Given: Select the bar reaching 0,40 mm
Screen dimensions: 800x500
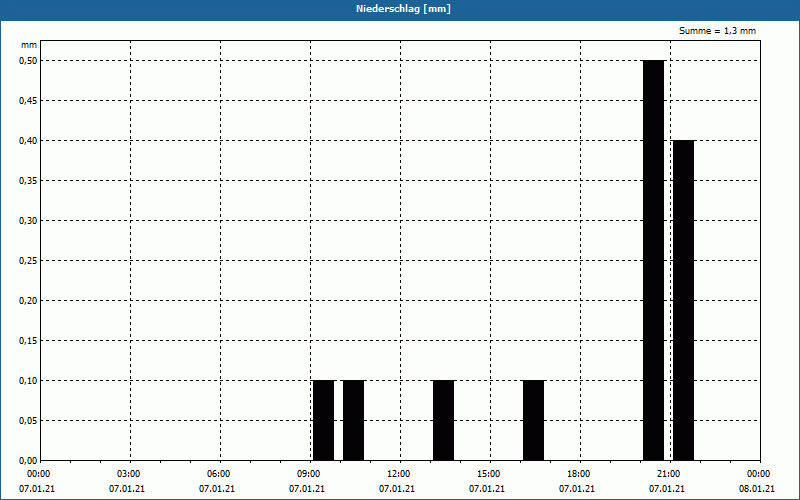Looking at the screenshot, I should 684,300.
